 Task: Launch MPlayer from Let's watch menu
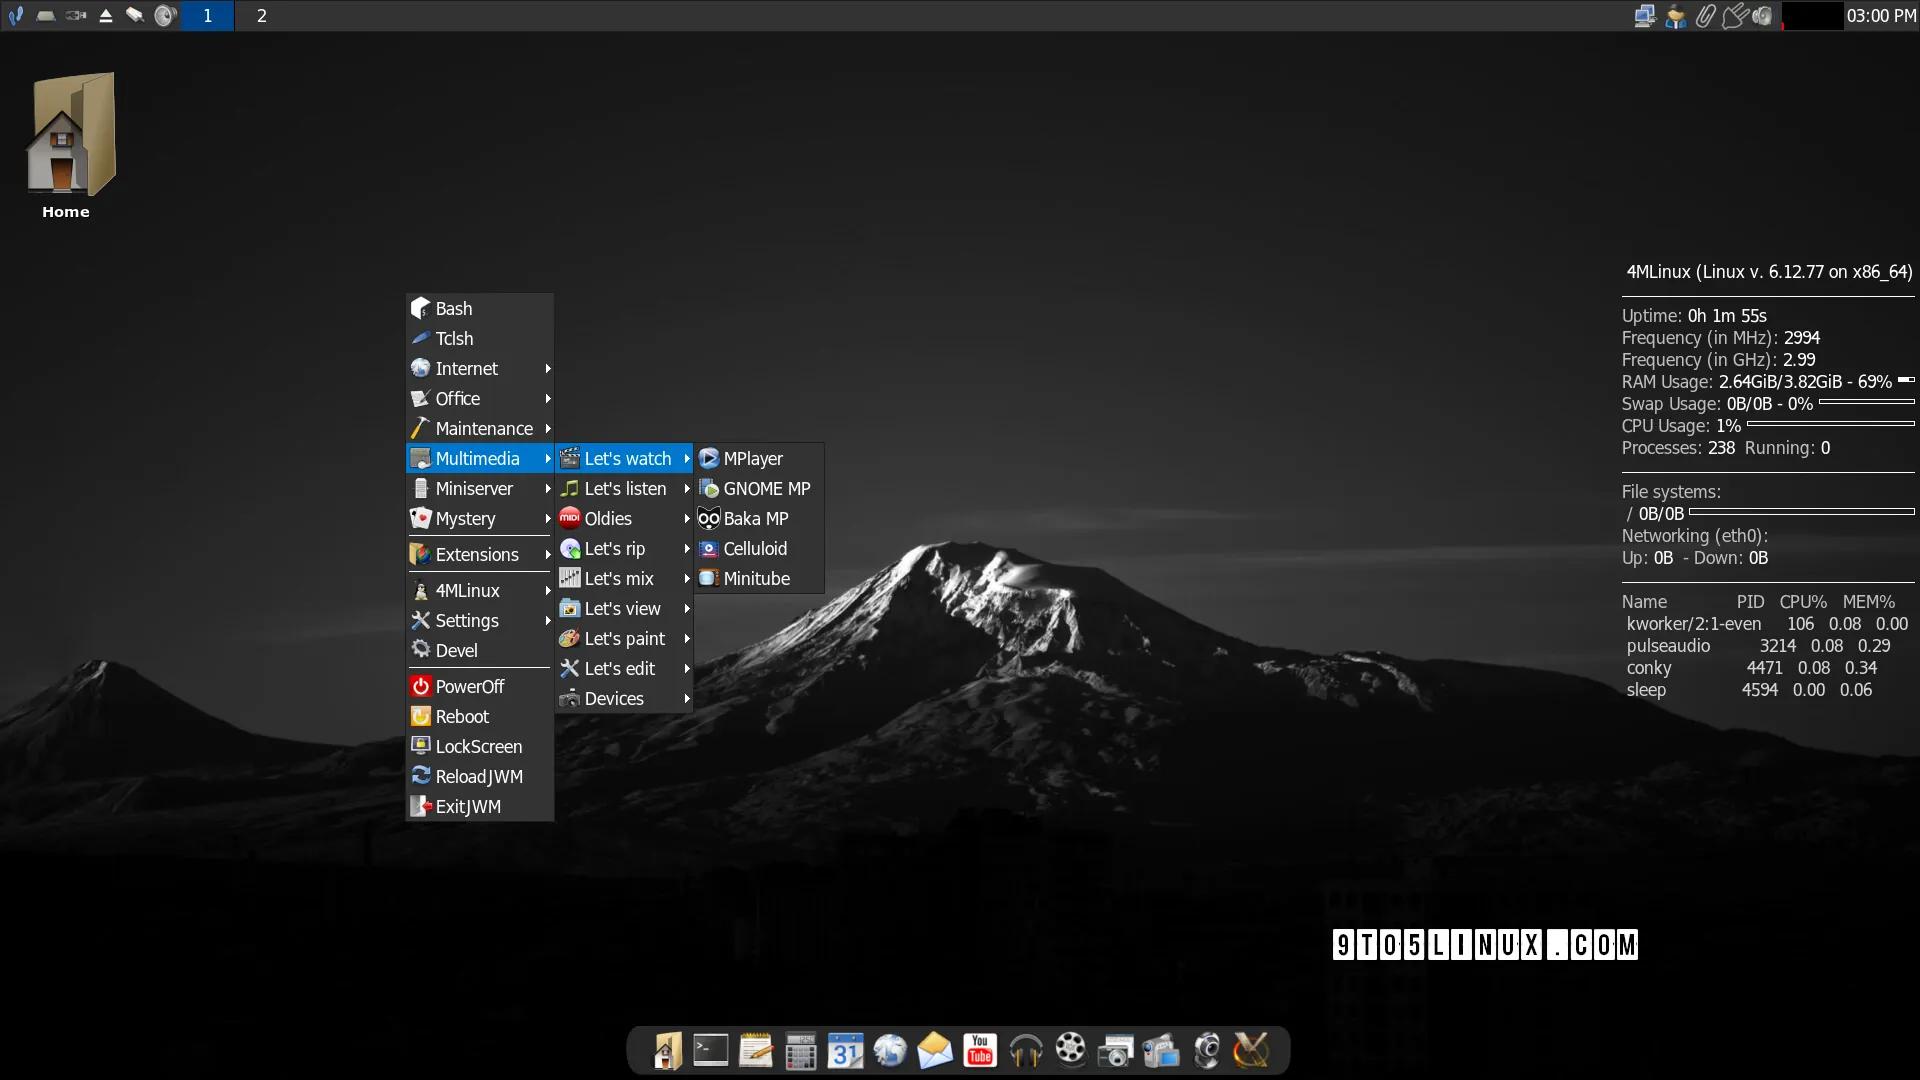click(x=753, y=459)
